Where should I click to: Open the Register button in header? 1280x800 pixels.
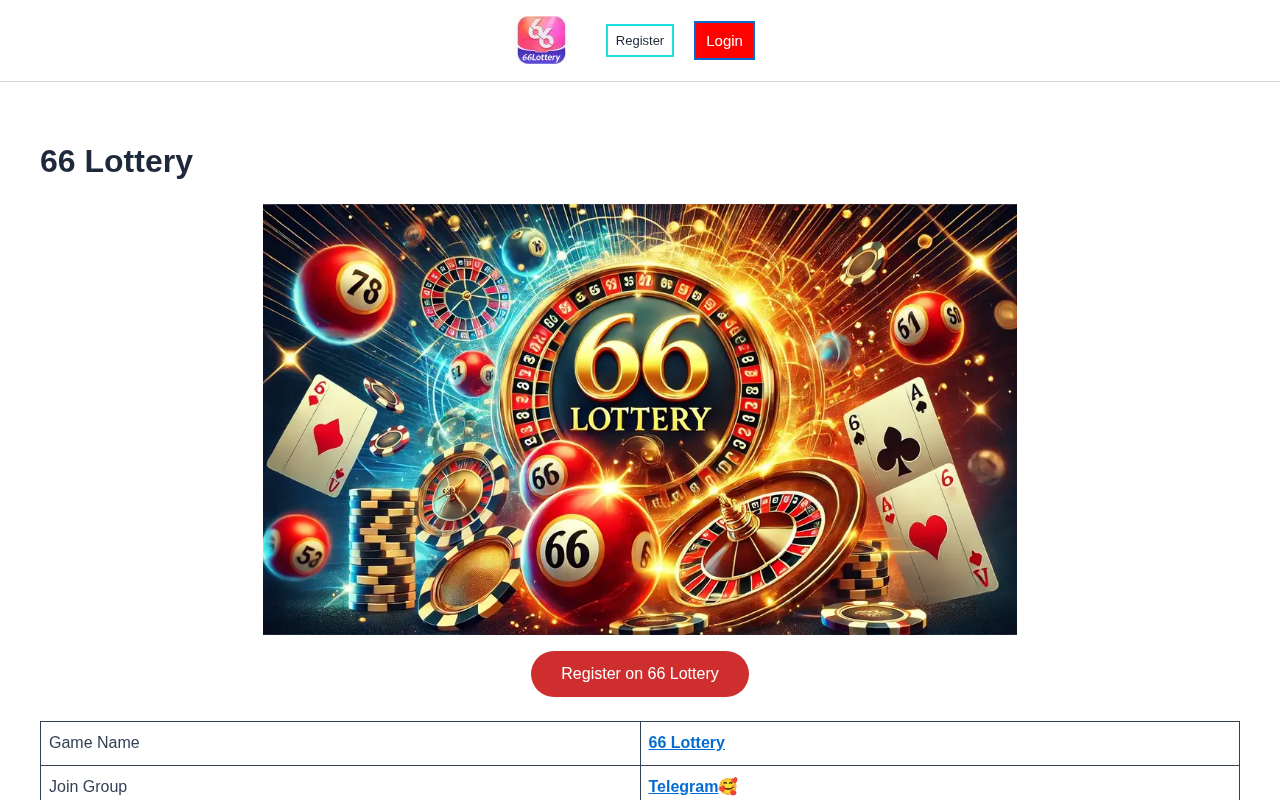coord(640,40)
